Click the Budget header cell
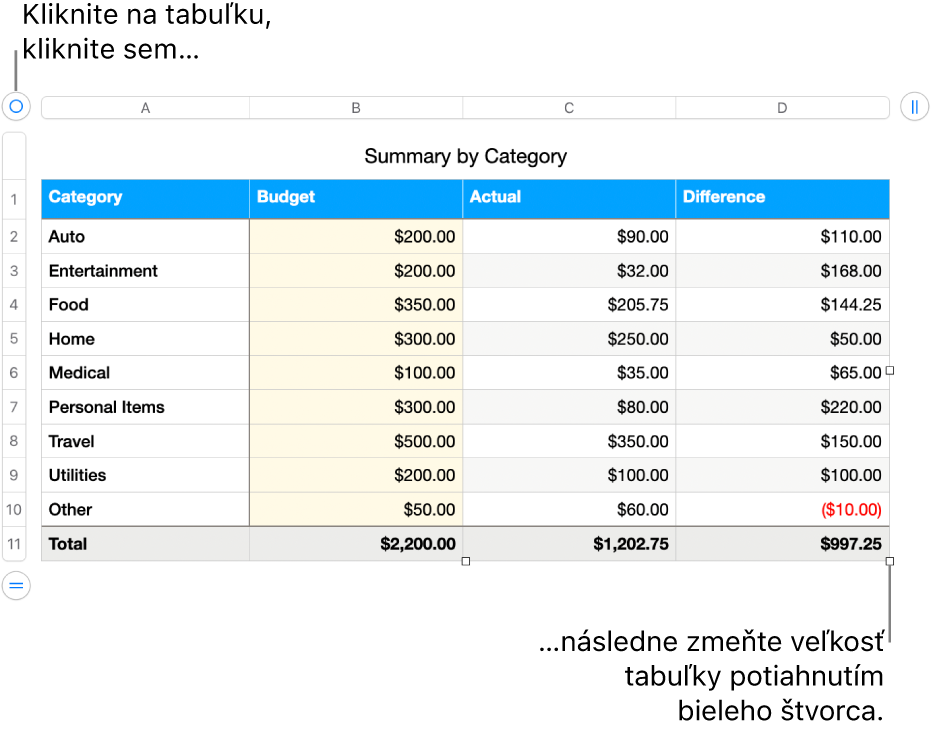Image resolution: width=931 pixels, height=739 pixels. (x=355, y=198)
